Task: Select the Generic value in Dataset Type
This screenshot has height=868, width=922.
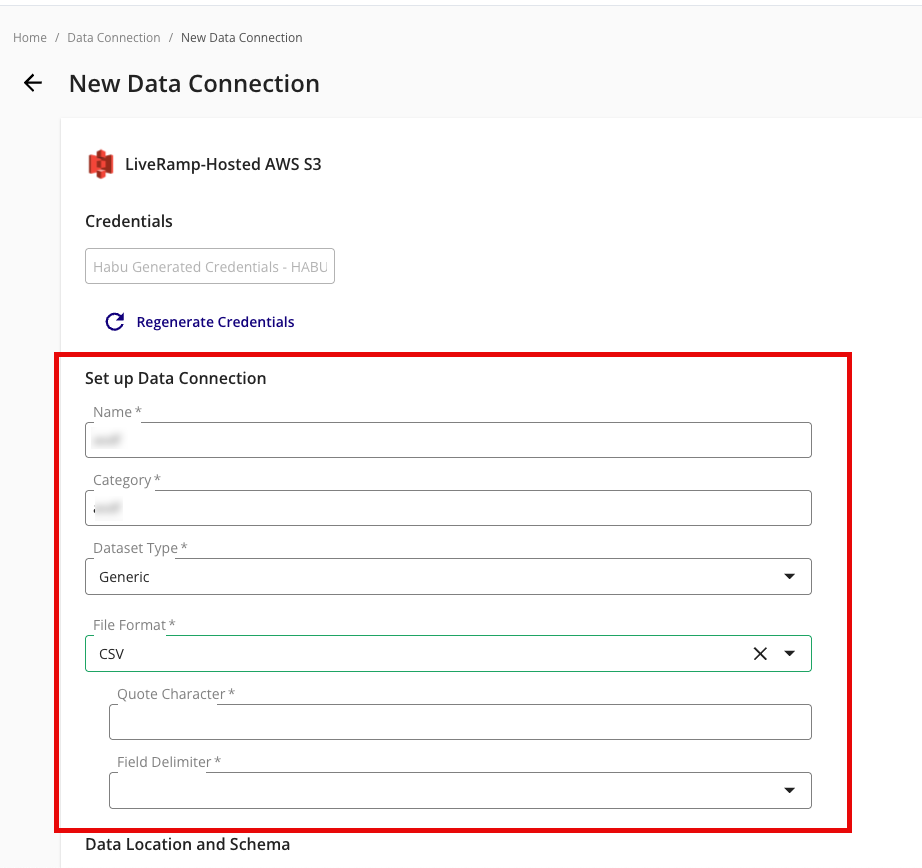Action: click(x=125, y=577)
